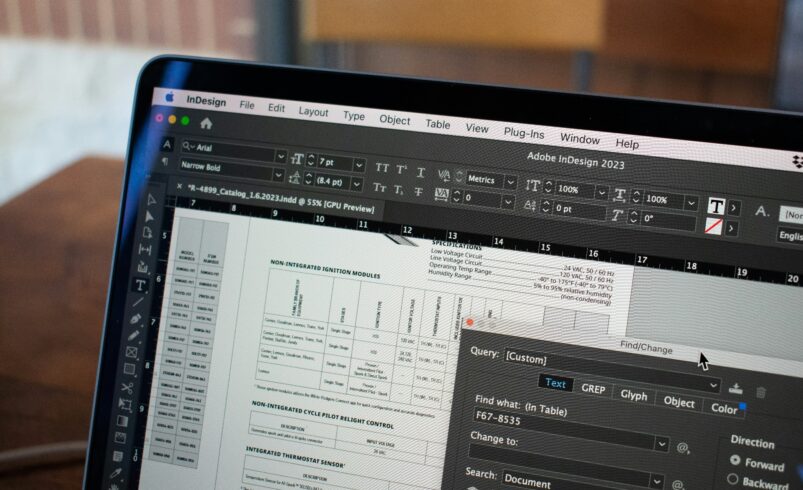Open the English language dropdown
The image size is (803, 490).
(791, 236)
